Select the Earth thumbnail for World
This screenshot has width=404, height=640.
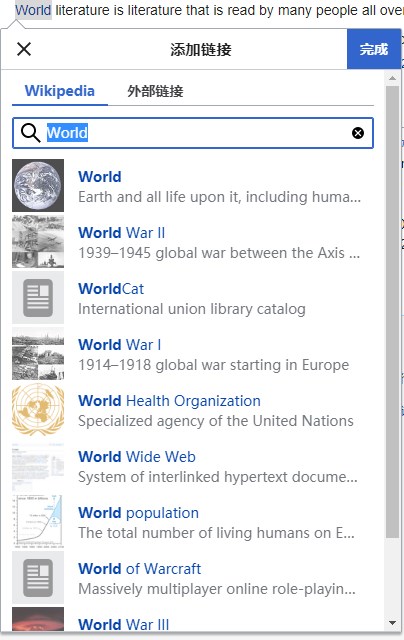(38, 186)
